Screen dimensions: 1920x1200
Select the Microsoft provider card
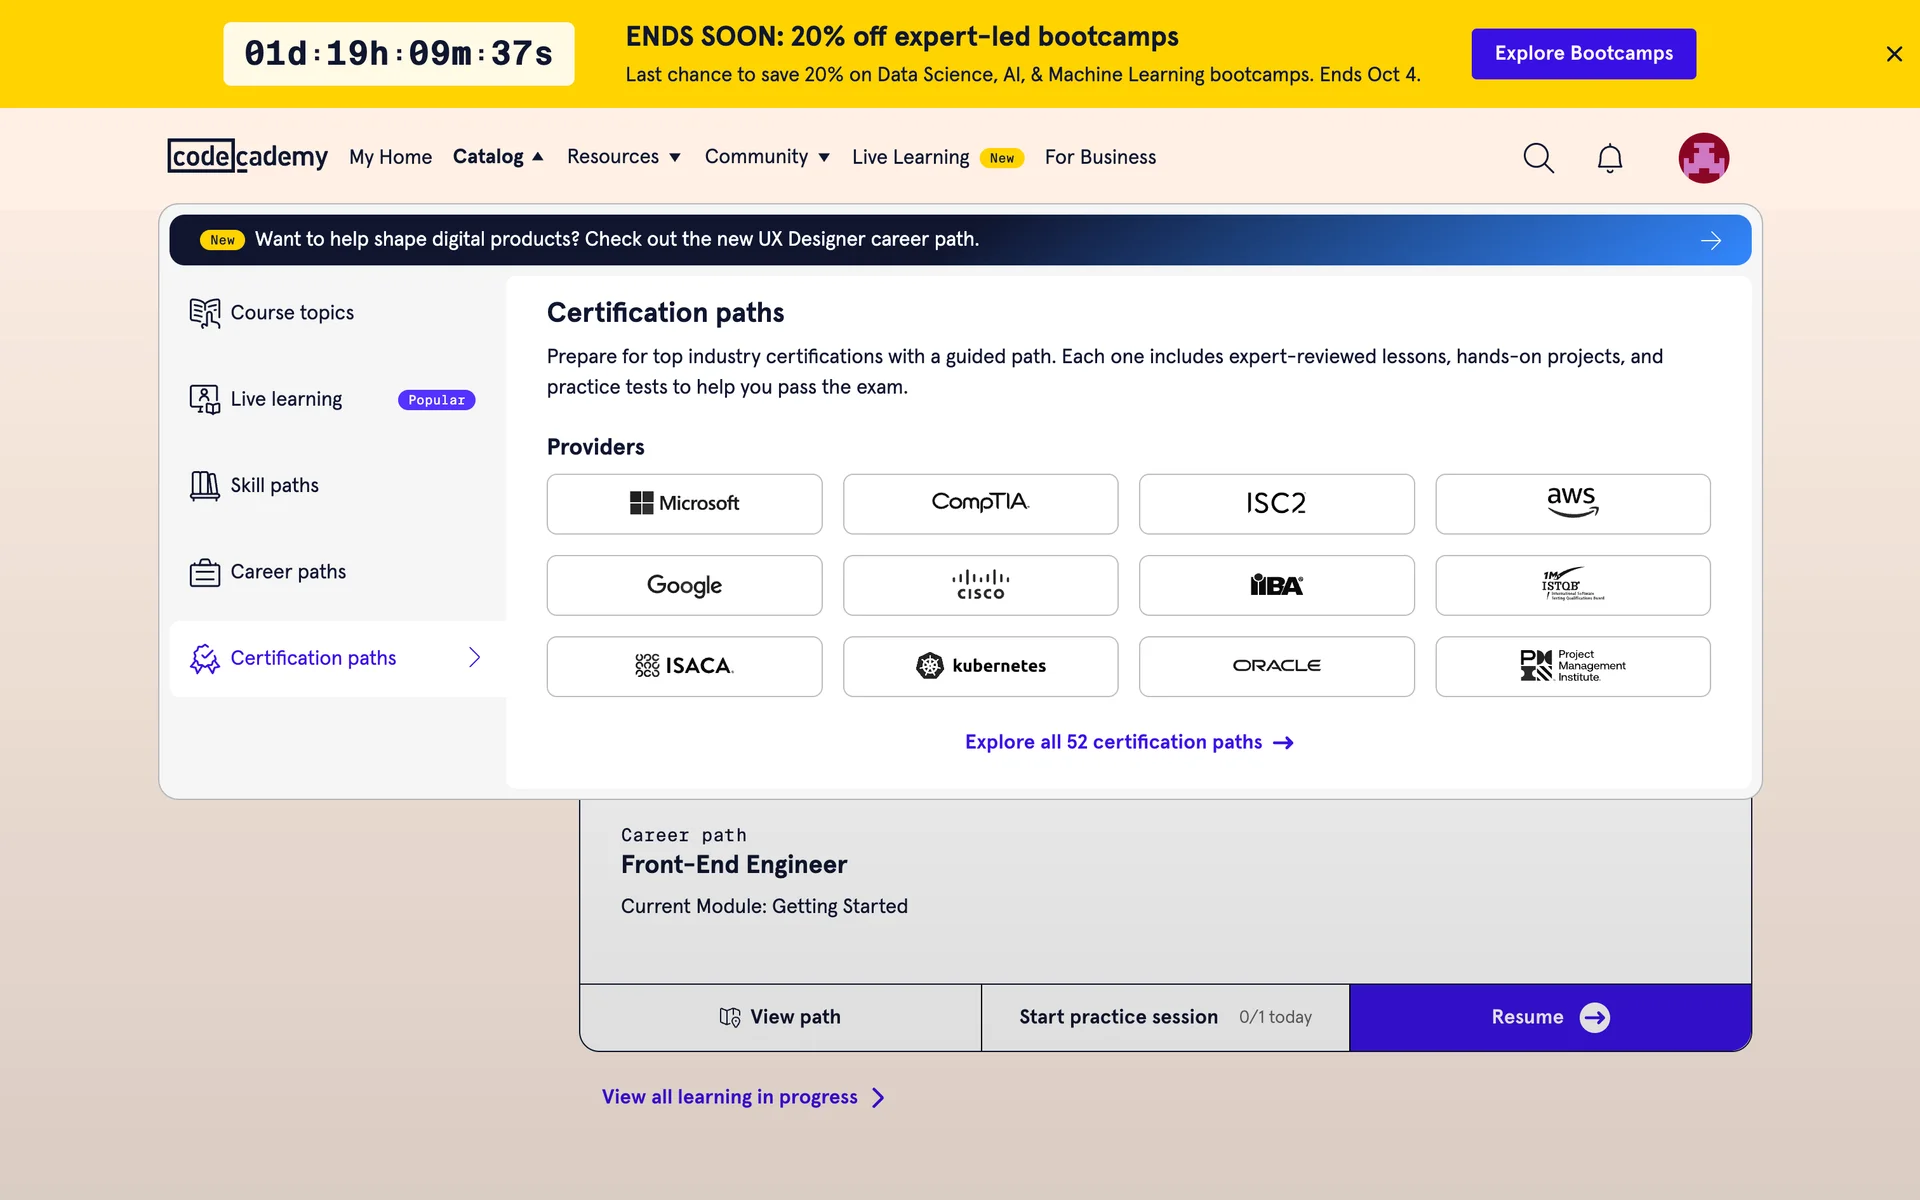(x=684, y=504)
